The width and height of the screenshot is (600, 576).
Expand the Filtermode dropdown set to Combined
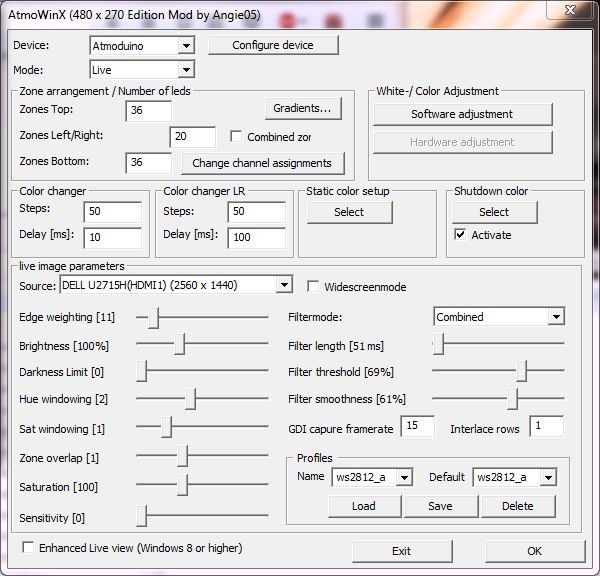[x=556, y=317]
